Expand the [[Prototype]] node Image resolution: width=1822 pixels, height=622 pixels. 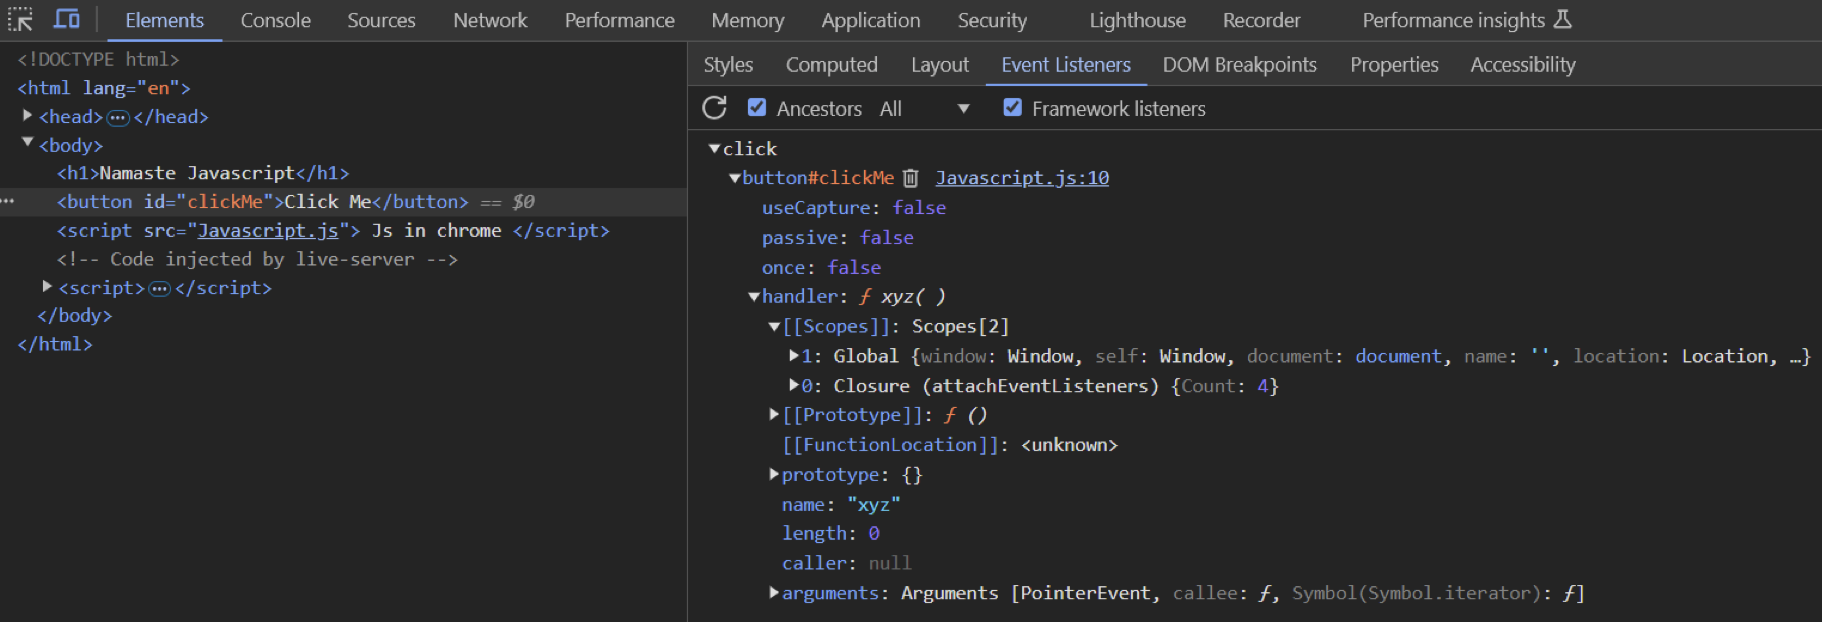point(774,414)
